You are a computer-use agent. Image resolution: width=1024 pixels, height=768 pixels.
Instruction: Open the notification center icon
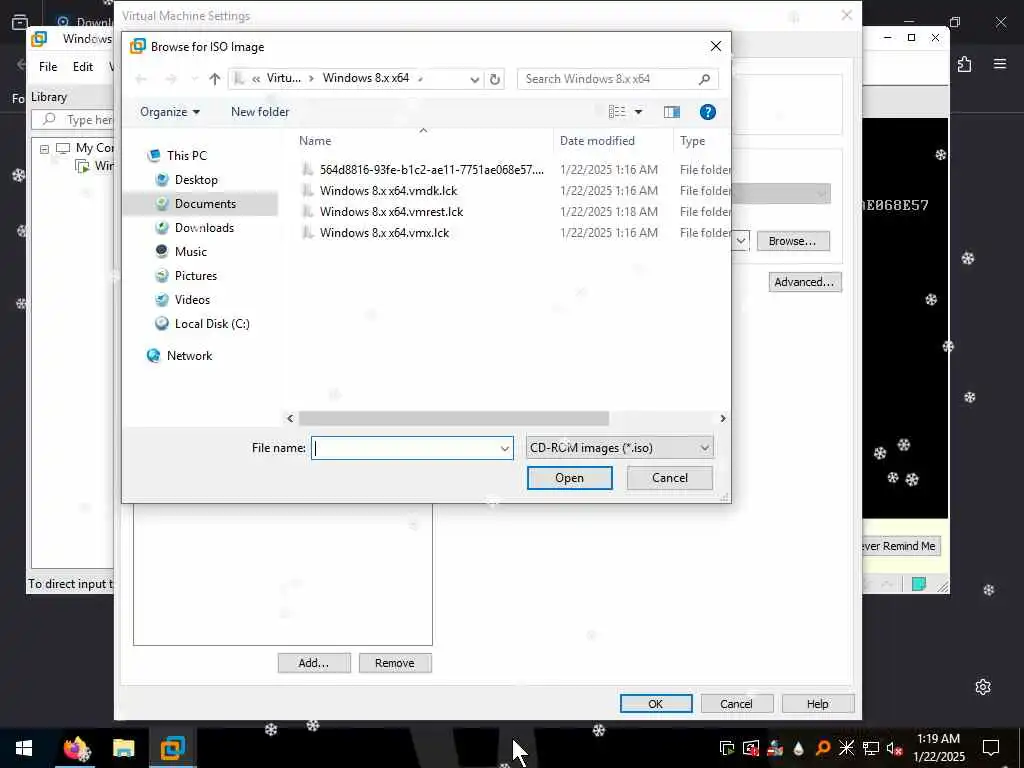coord(991,748)
